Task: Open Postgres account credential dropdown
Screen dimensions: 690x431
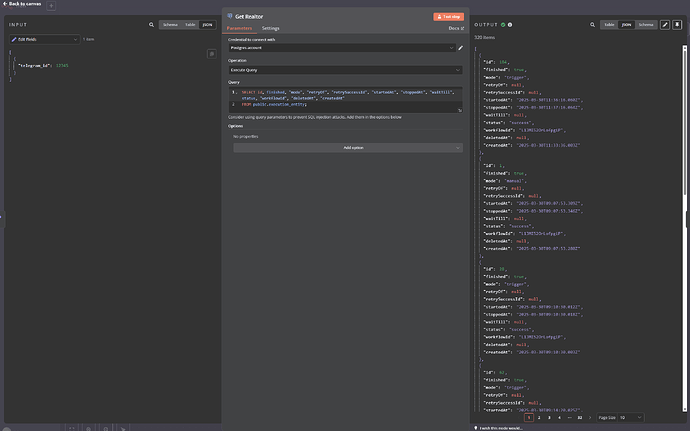Action: [341, 48]
